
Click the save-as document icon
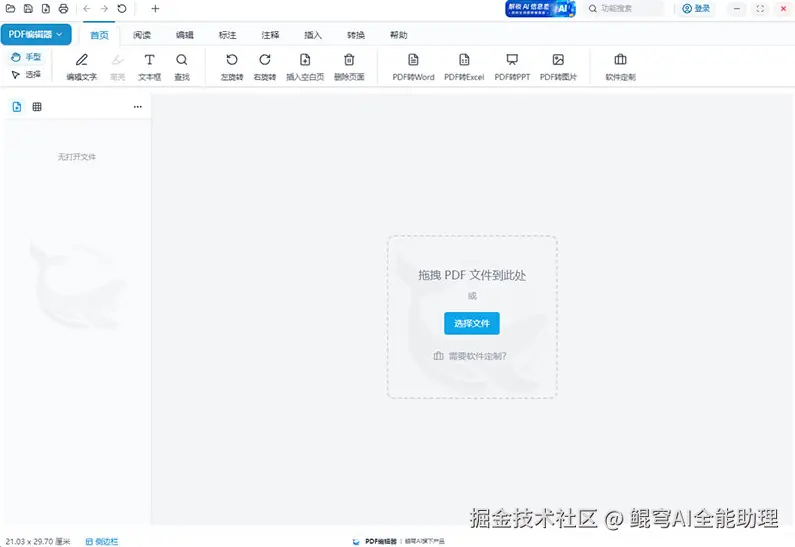pyautogui.click(x=46, y=9)
